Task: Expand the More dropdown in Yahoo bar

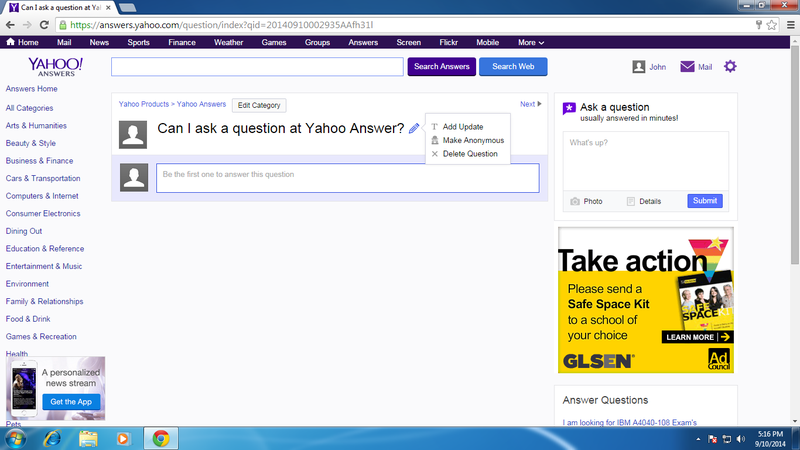Action: pyautogui.click(x=531, y=42)
